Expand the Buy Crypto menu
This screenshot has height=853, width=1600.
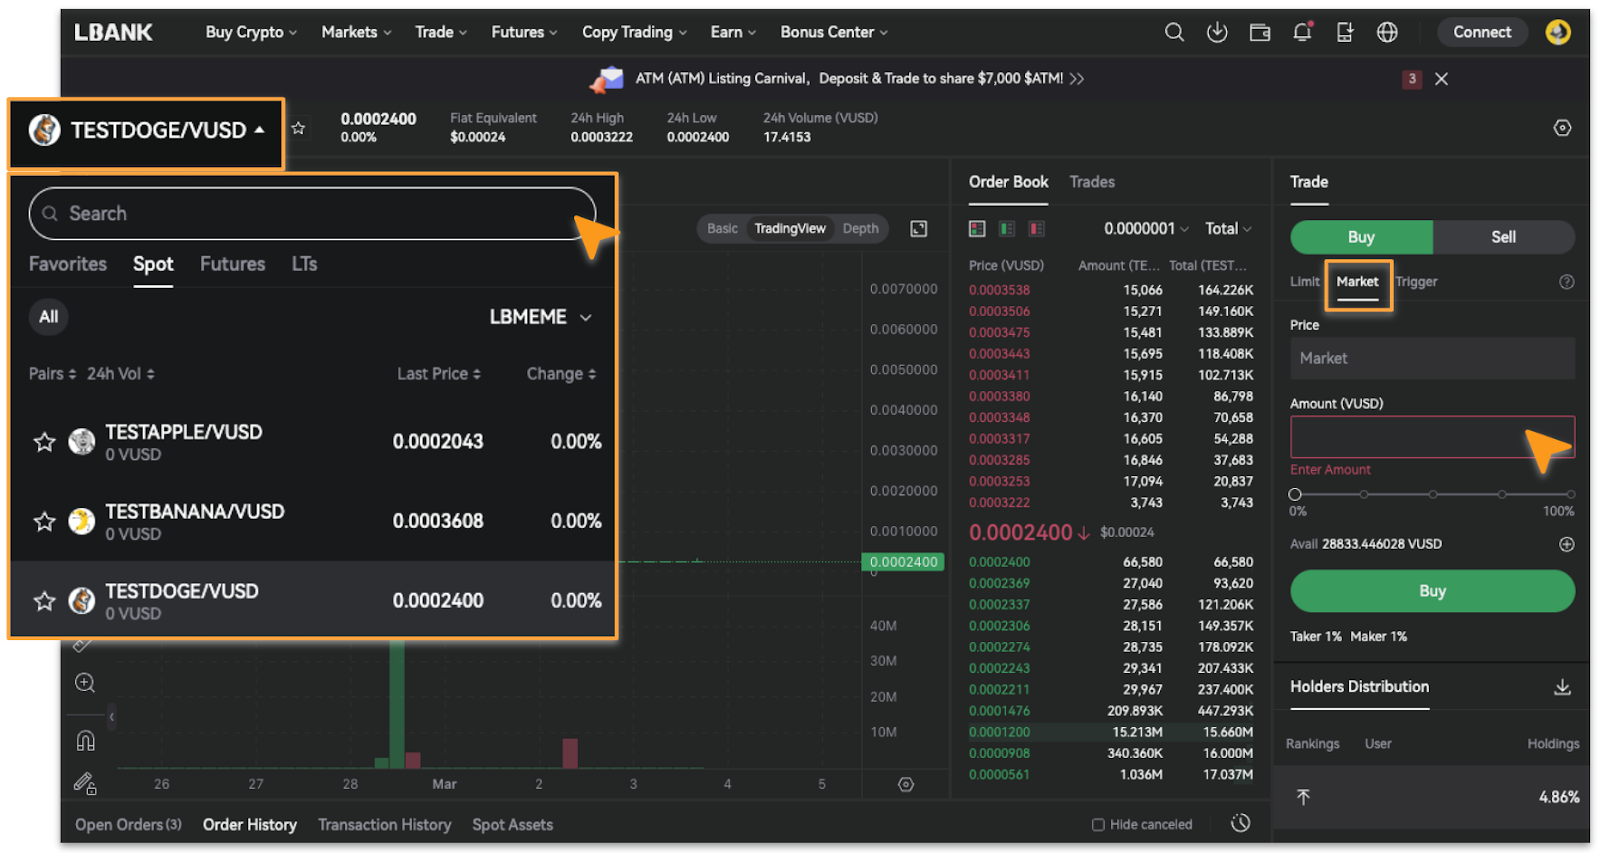[251, 32]
